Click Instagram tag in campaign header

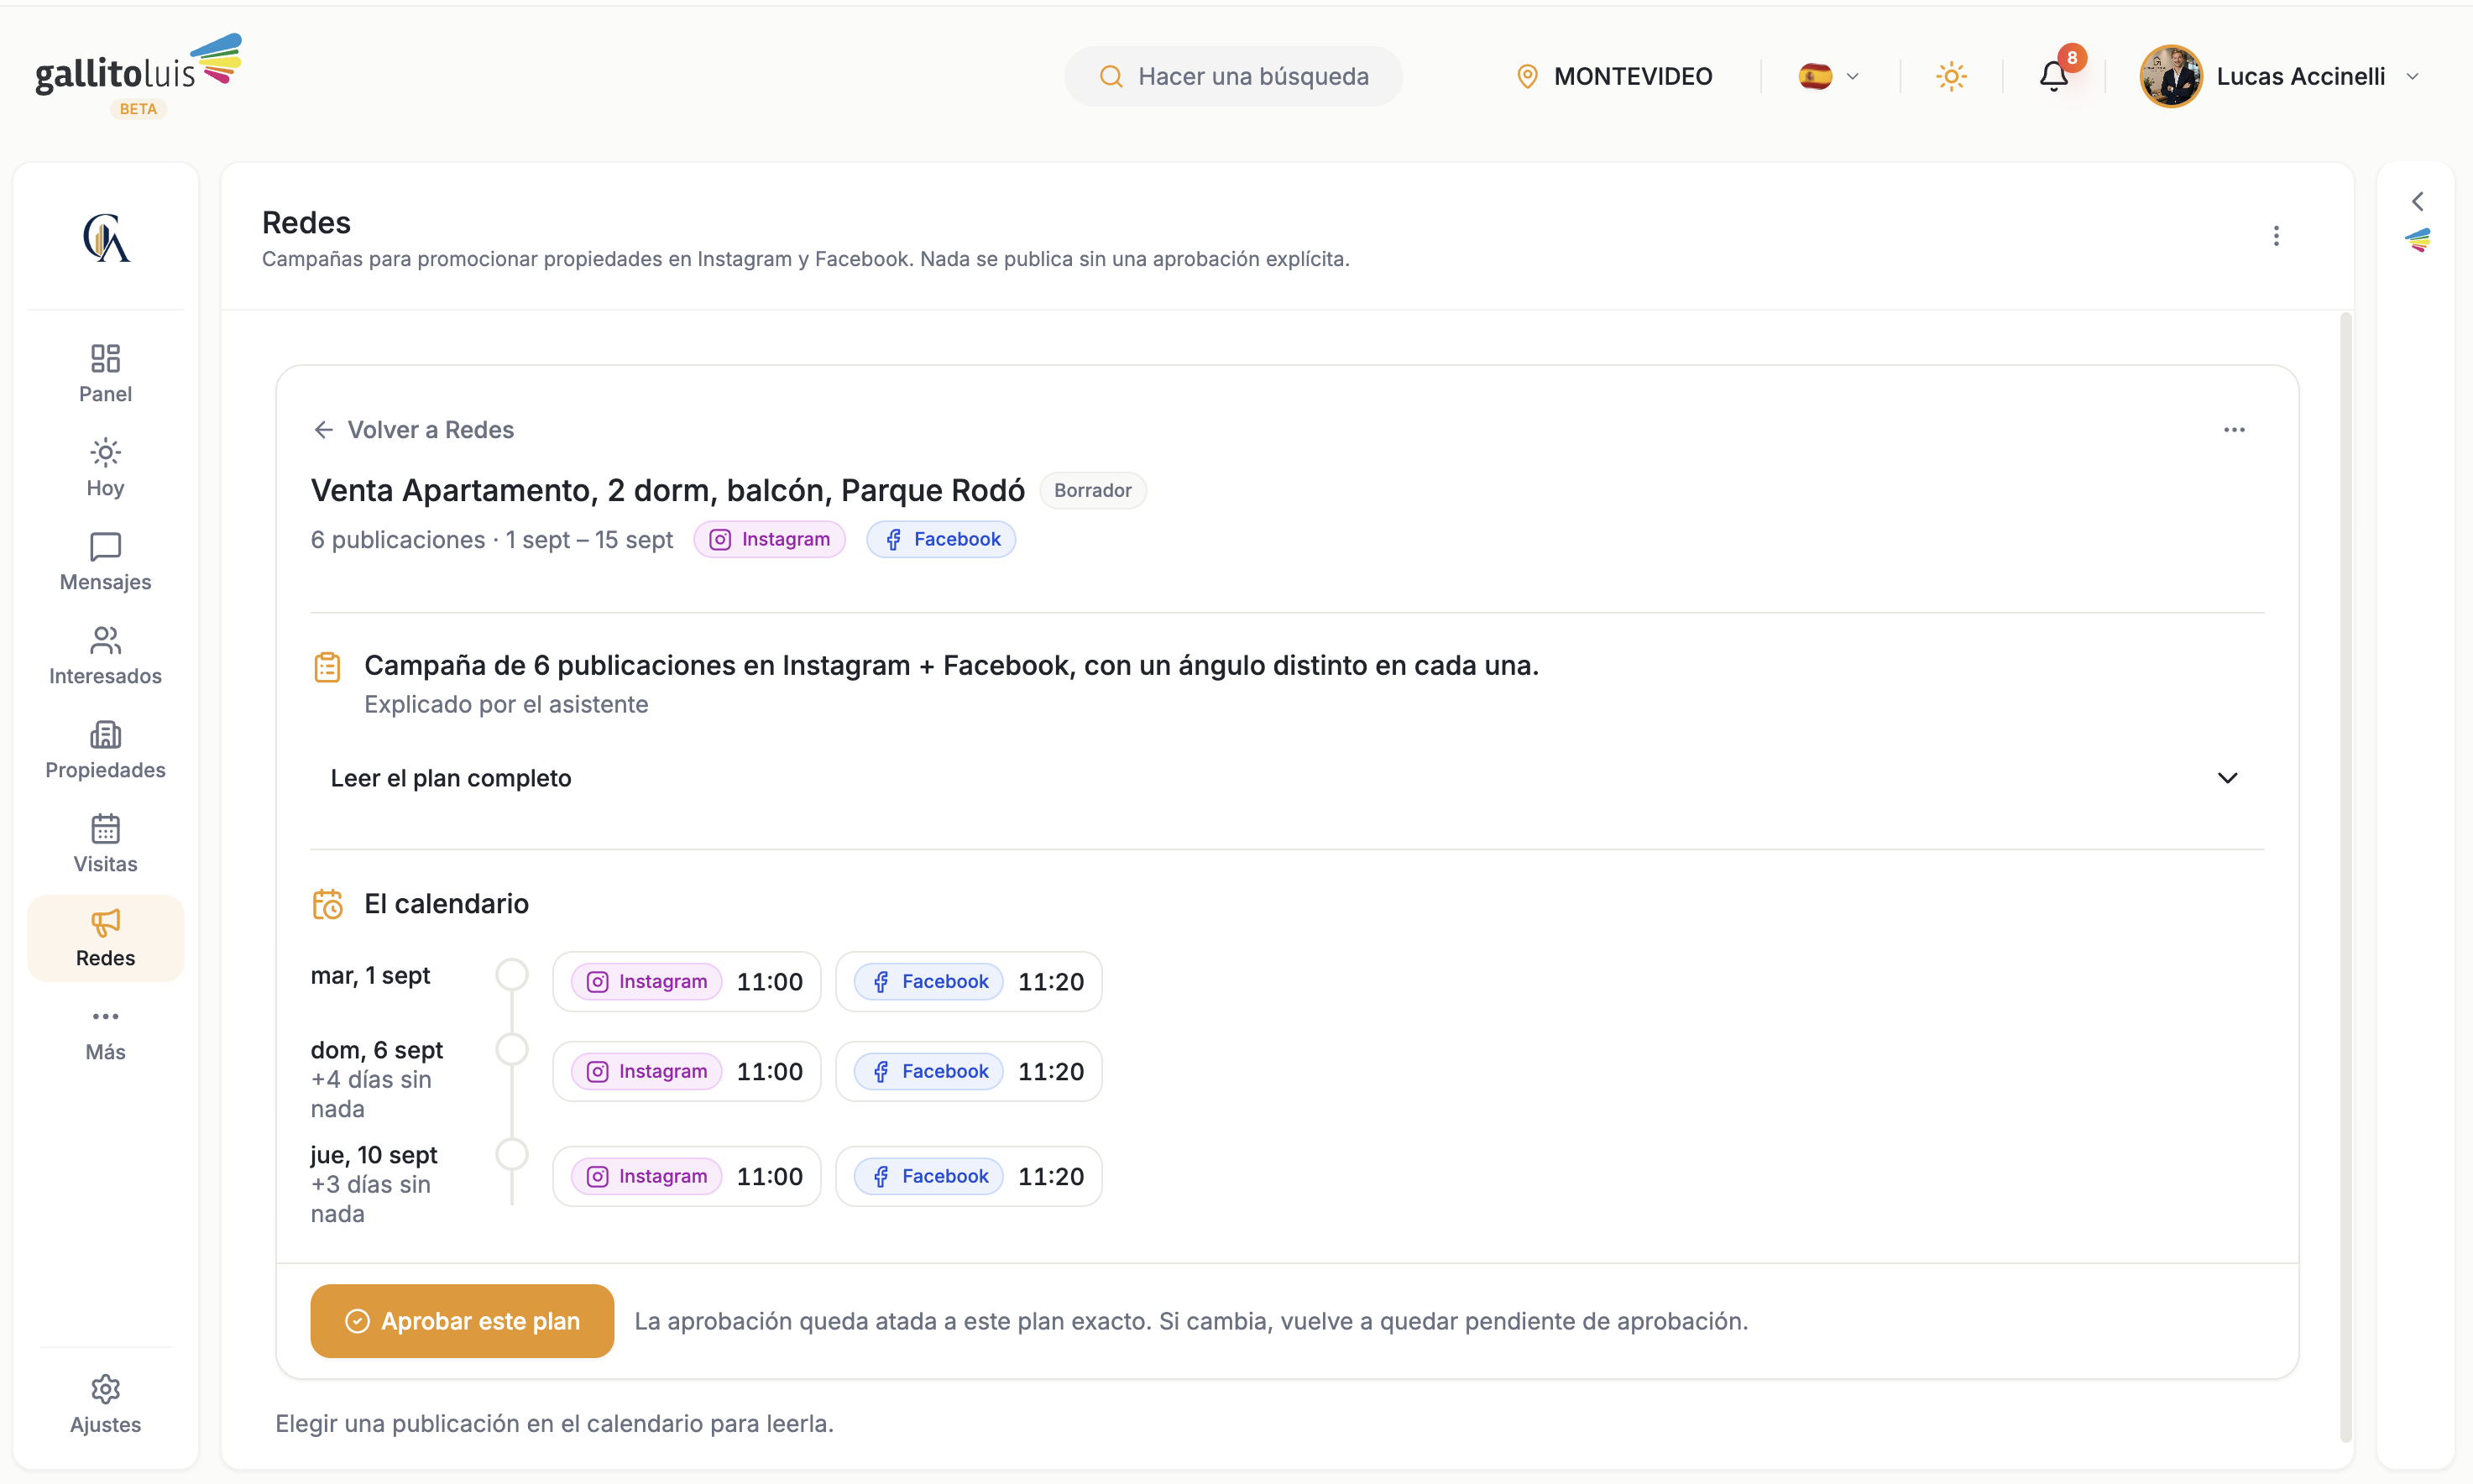point(769,539)
